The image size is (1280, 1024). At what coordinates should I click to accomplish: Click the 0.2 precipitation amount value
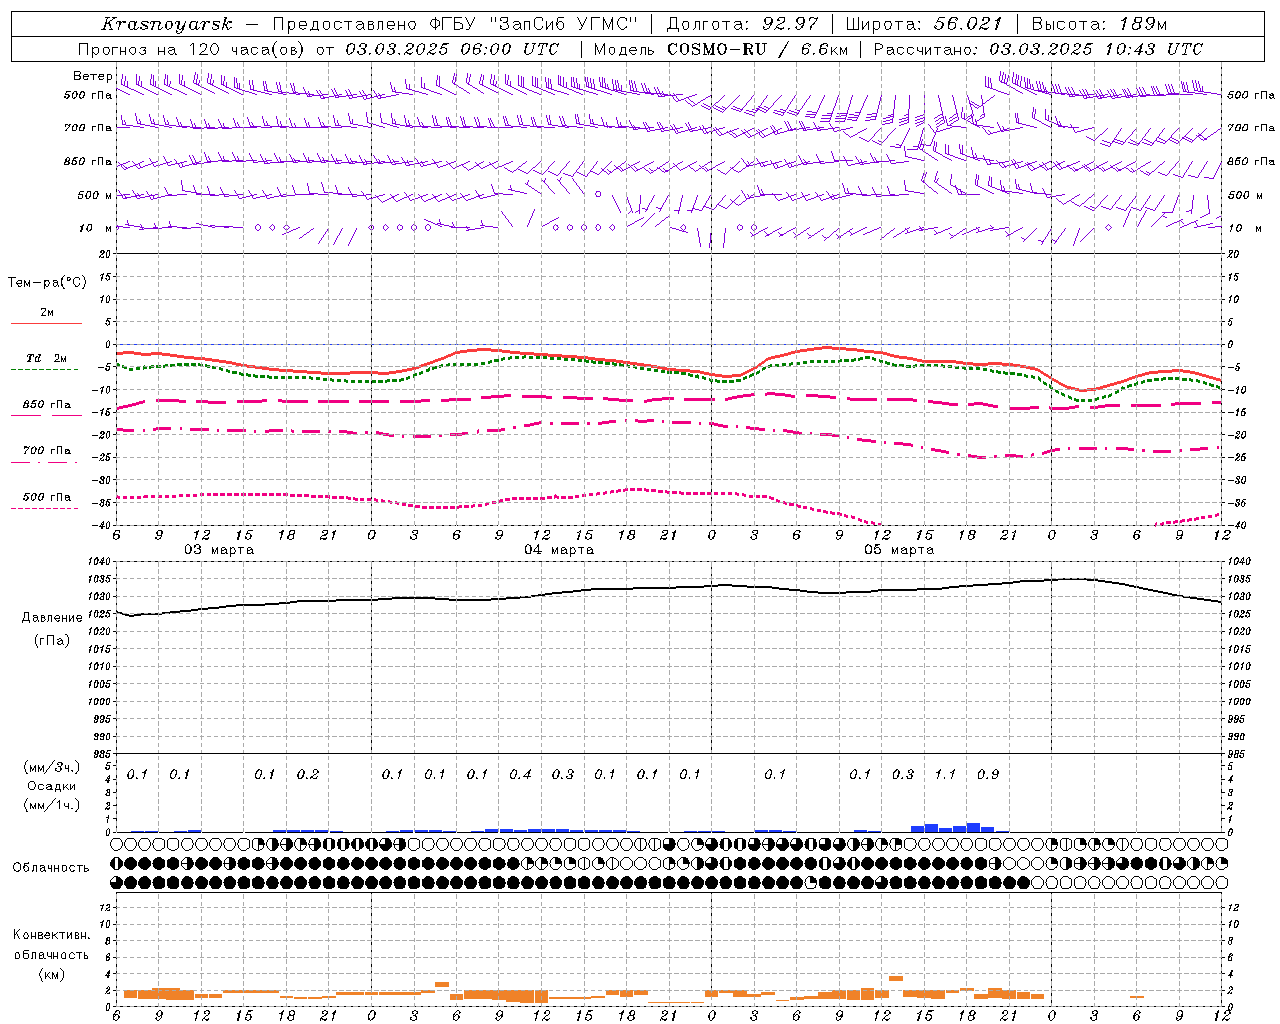(x=308, y=774)
